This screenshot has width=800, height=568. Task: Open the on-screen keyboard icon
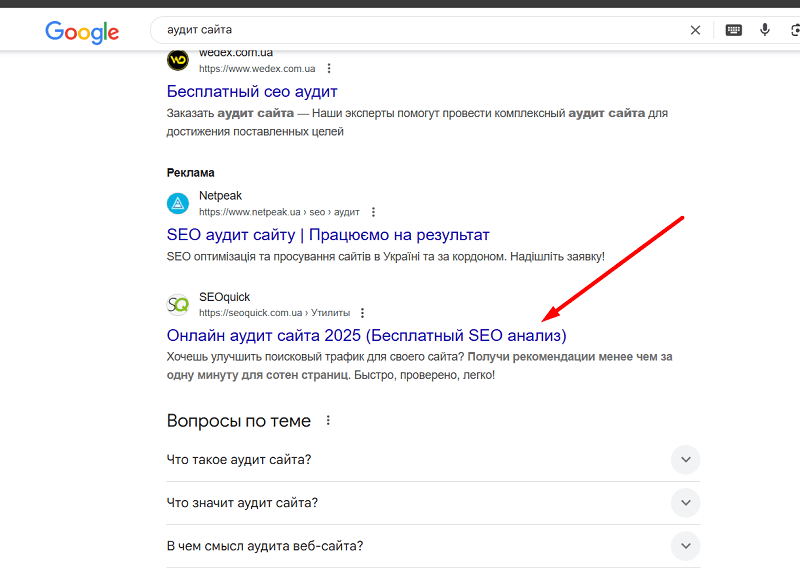(x=734, y=30)
